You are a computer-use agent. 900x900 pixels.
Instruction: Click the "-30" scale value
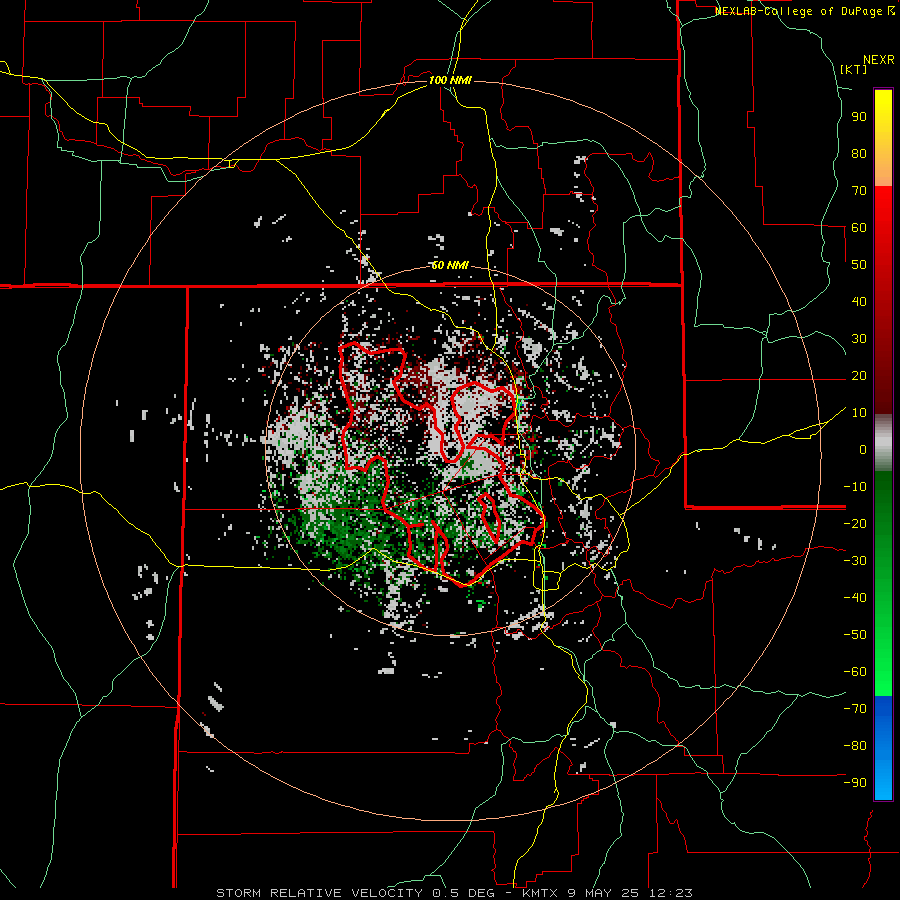[x=855, y=561]
